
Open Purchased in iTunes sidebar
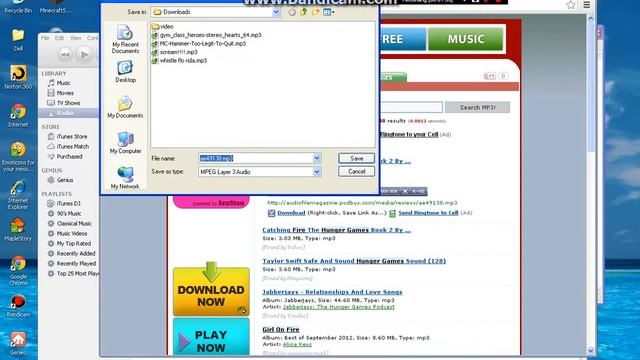click(68, 156)
